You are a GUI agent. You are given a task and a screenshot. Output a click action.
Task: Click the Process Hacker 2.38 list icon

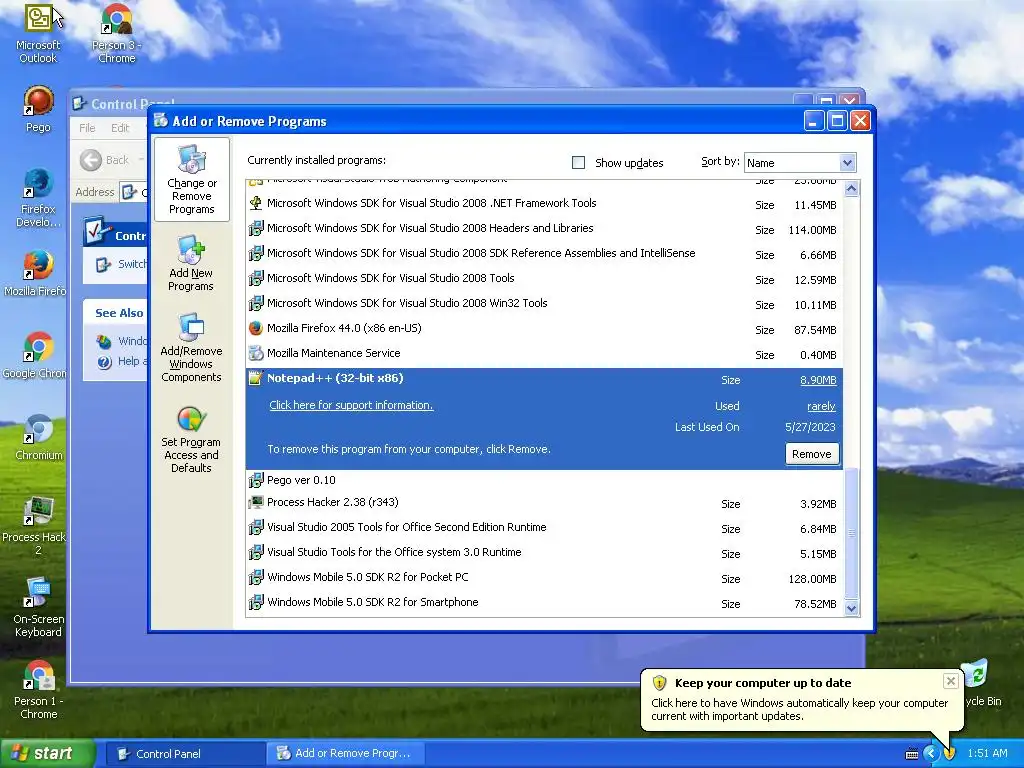[256, 502]
